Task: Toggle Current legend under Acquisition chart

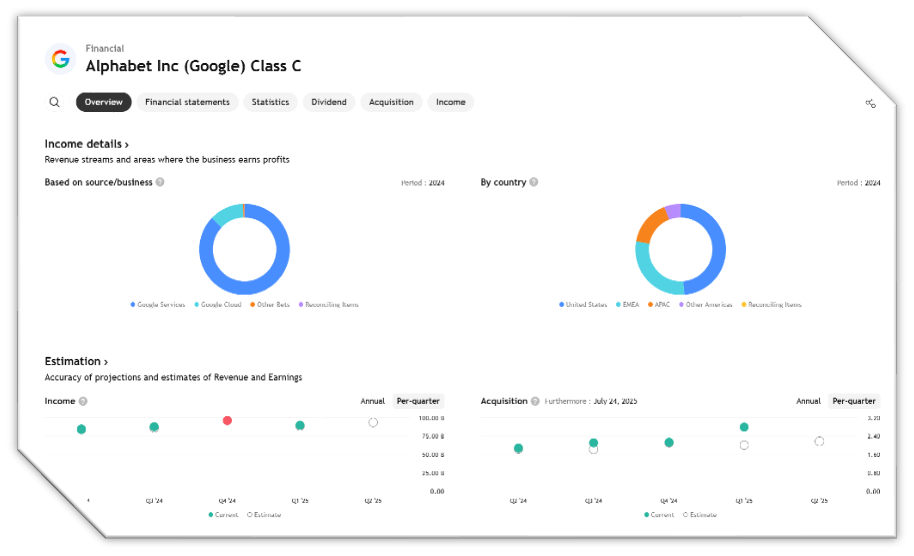Action: (x=659, y=515)
